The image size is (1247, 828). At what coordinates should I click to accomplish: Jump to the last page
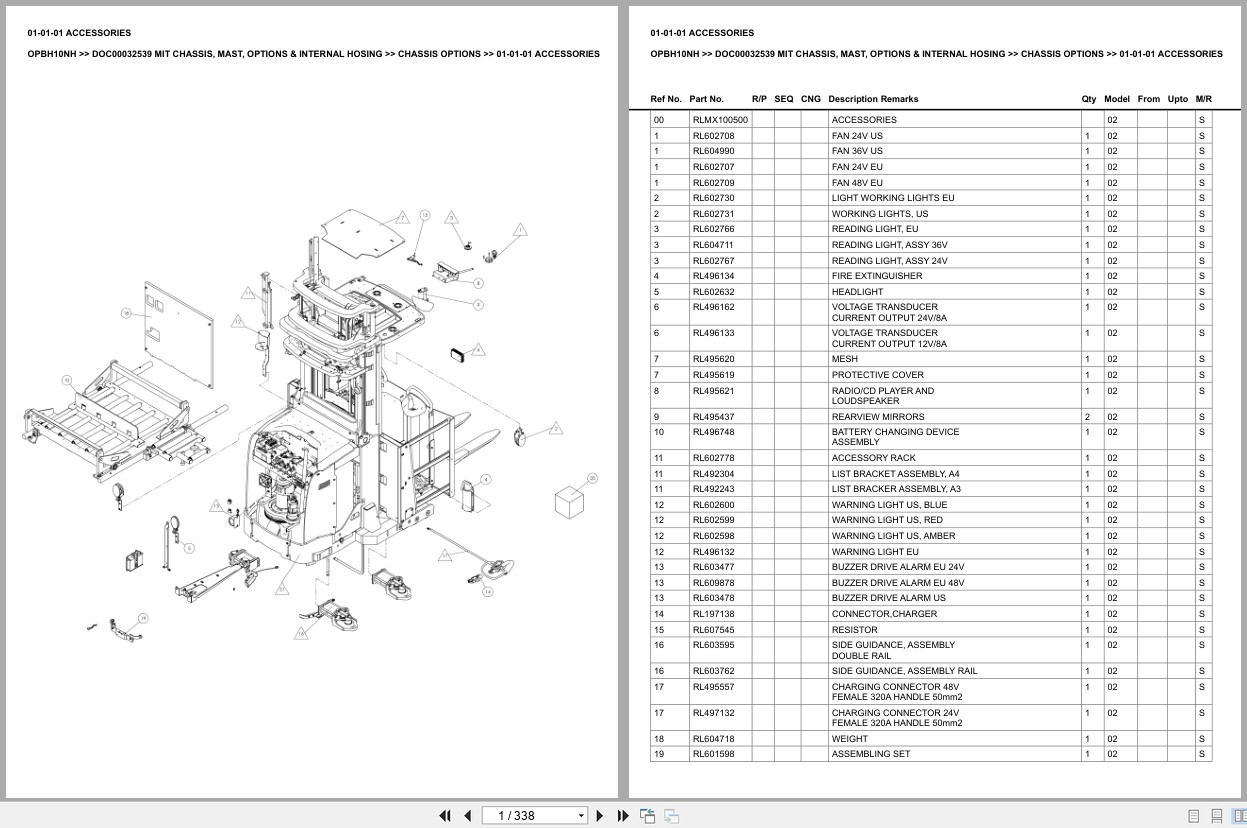[x=623, y=815]
